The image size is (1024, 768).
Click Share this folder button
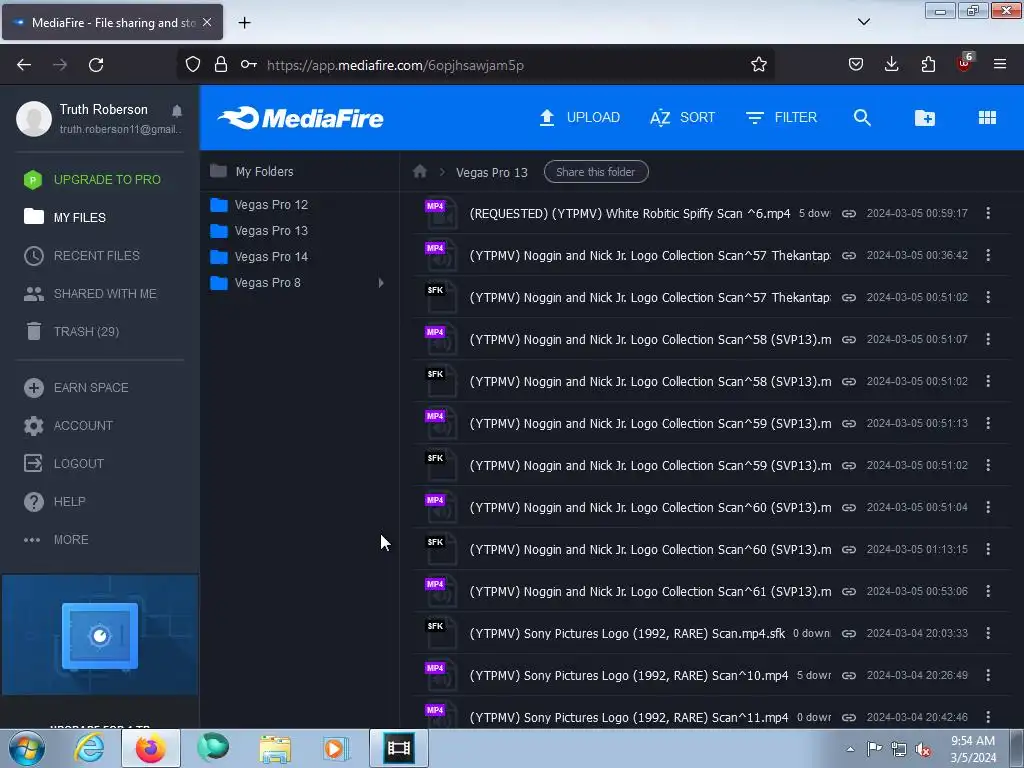[596, 172]
